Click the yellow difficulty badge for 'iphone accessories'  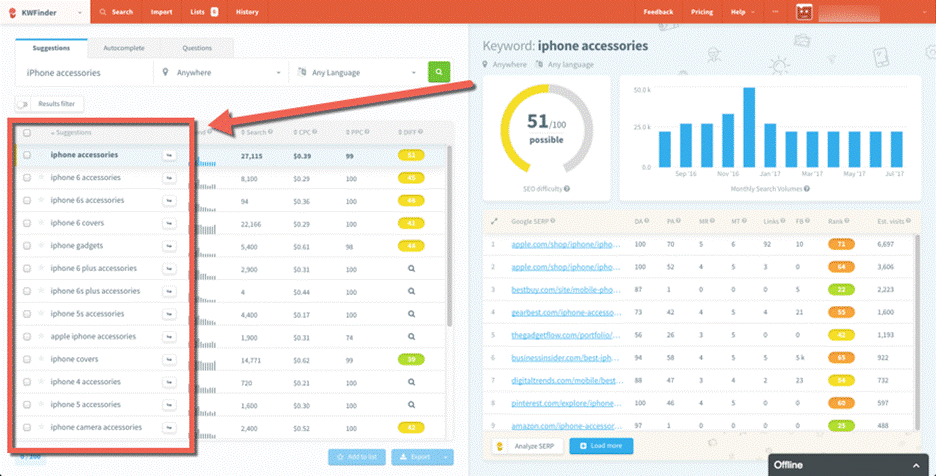(x=410, y=155)
